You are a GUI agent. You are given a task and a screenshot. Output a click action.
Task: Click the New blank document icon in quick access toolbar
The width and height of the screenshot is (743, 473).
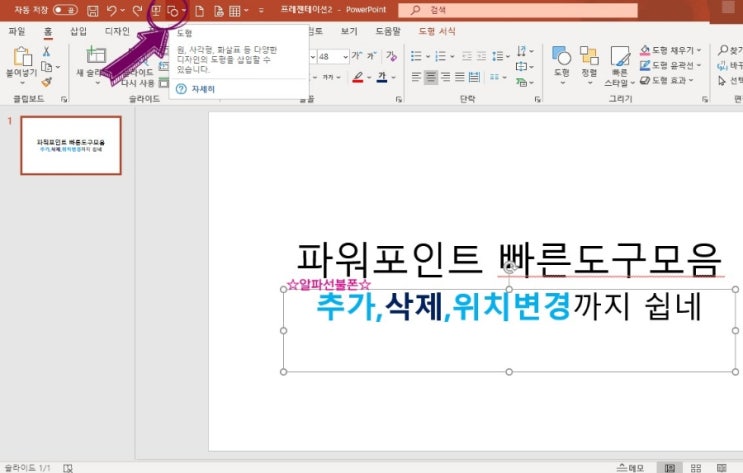(x=199, y=11)
